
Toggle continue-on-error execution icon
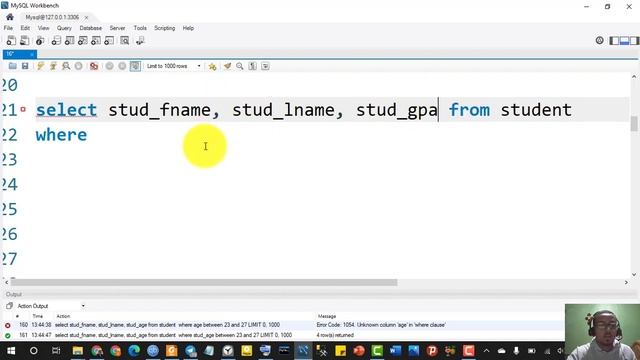(x=94, y=66)
